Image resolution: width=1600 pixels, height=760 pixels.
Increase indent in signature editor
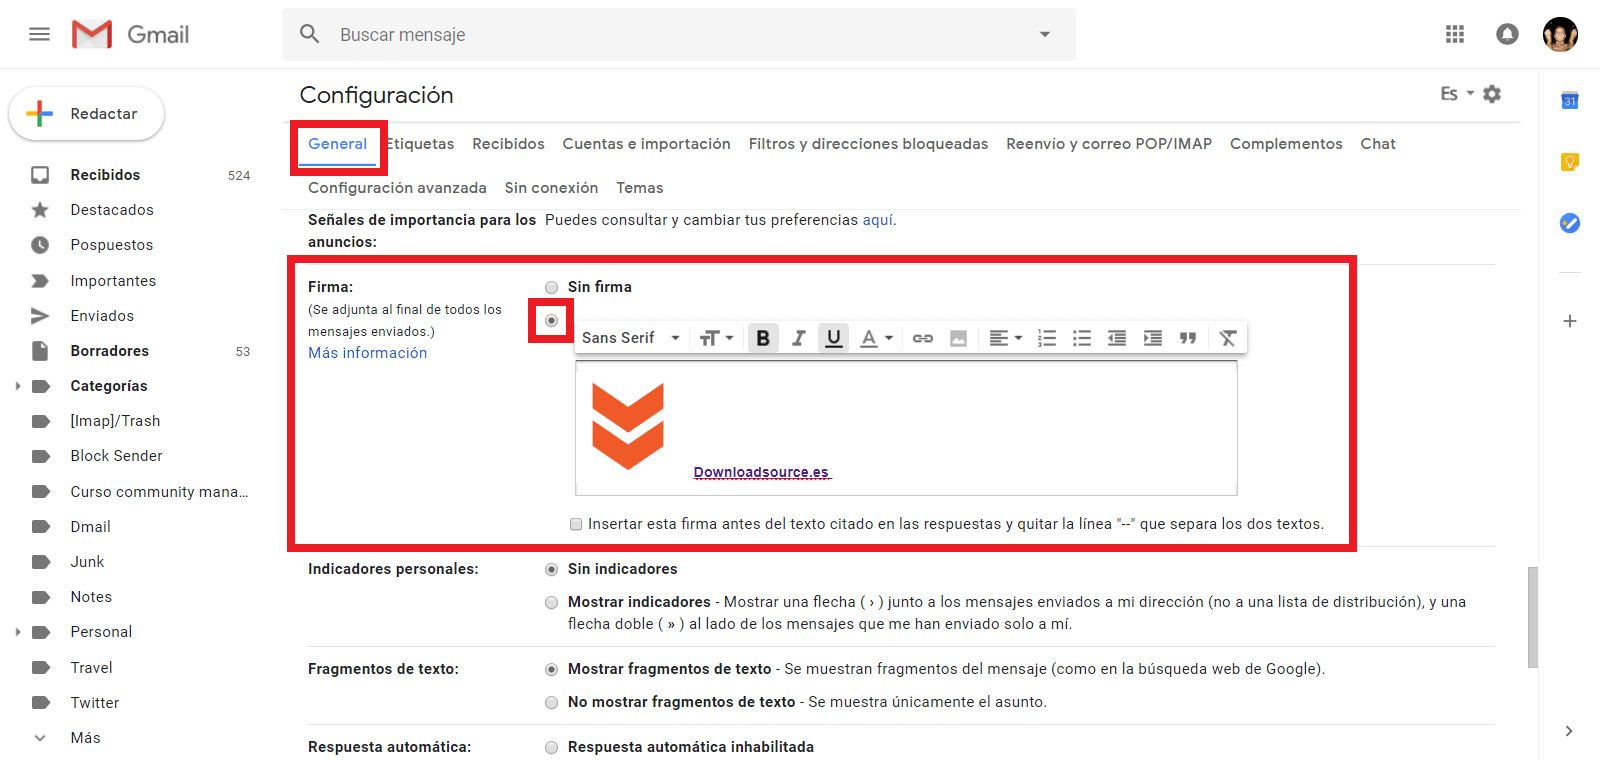click(1153, 338)
